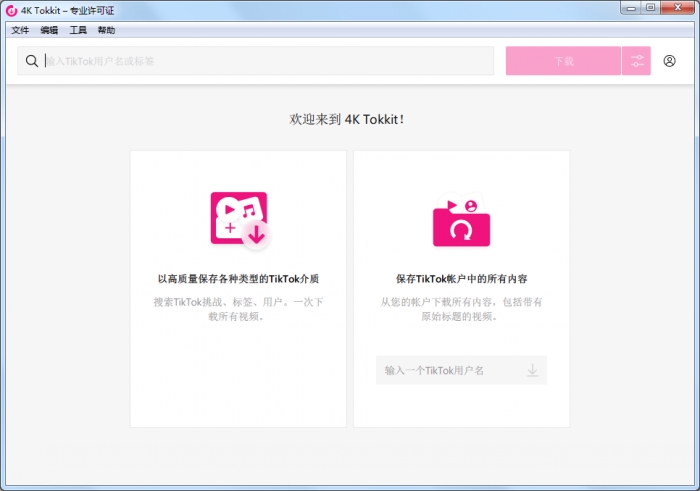Open download settings sliders icon

pyautogui.click(x=637, y=61)
